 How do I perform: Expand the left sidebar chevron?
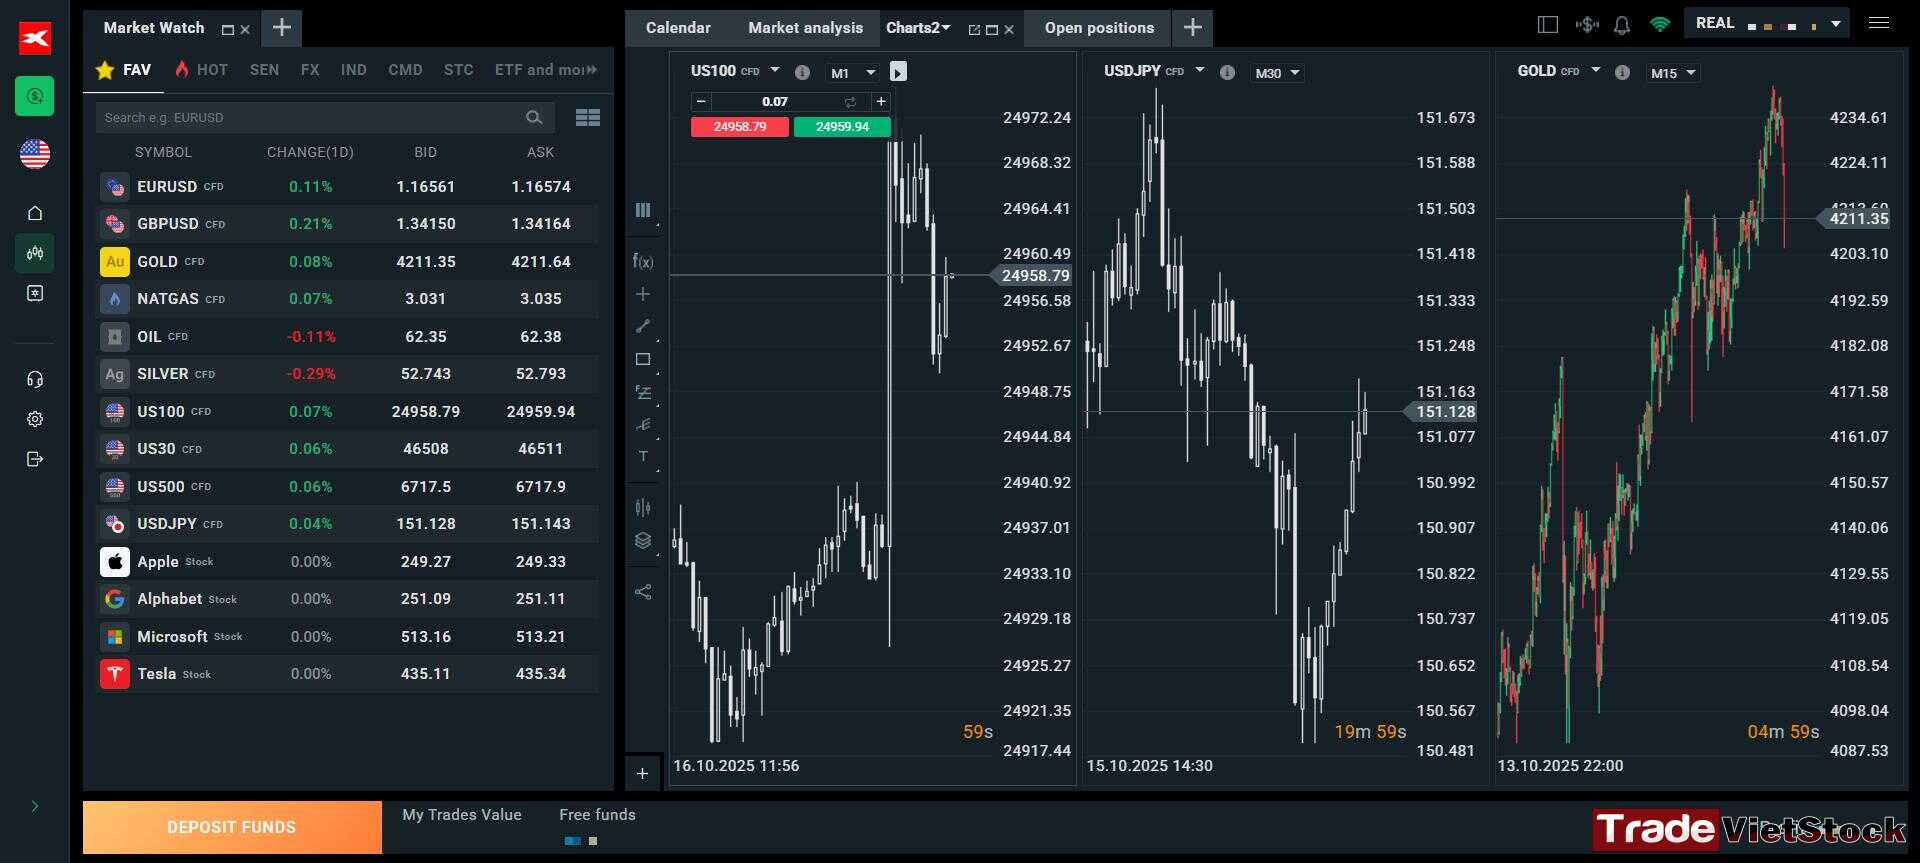(35, 806)
